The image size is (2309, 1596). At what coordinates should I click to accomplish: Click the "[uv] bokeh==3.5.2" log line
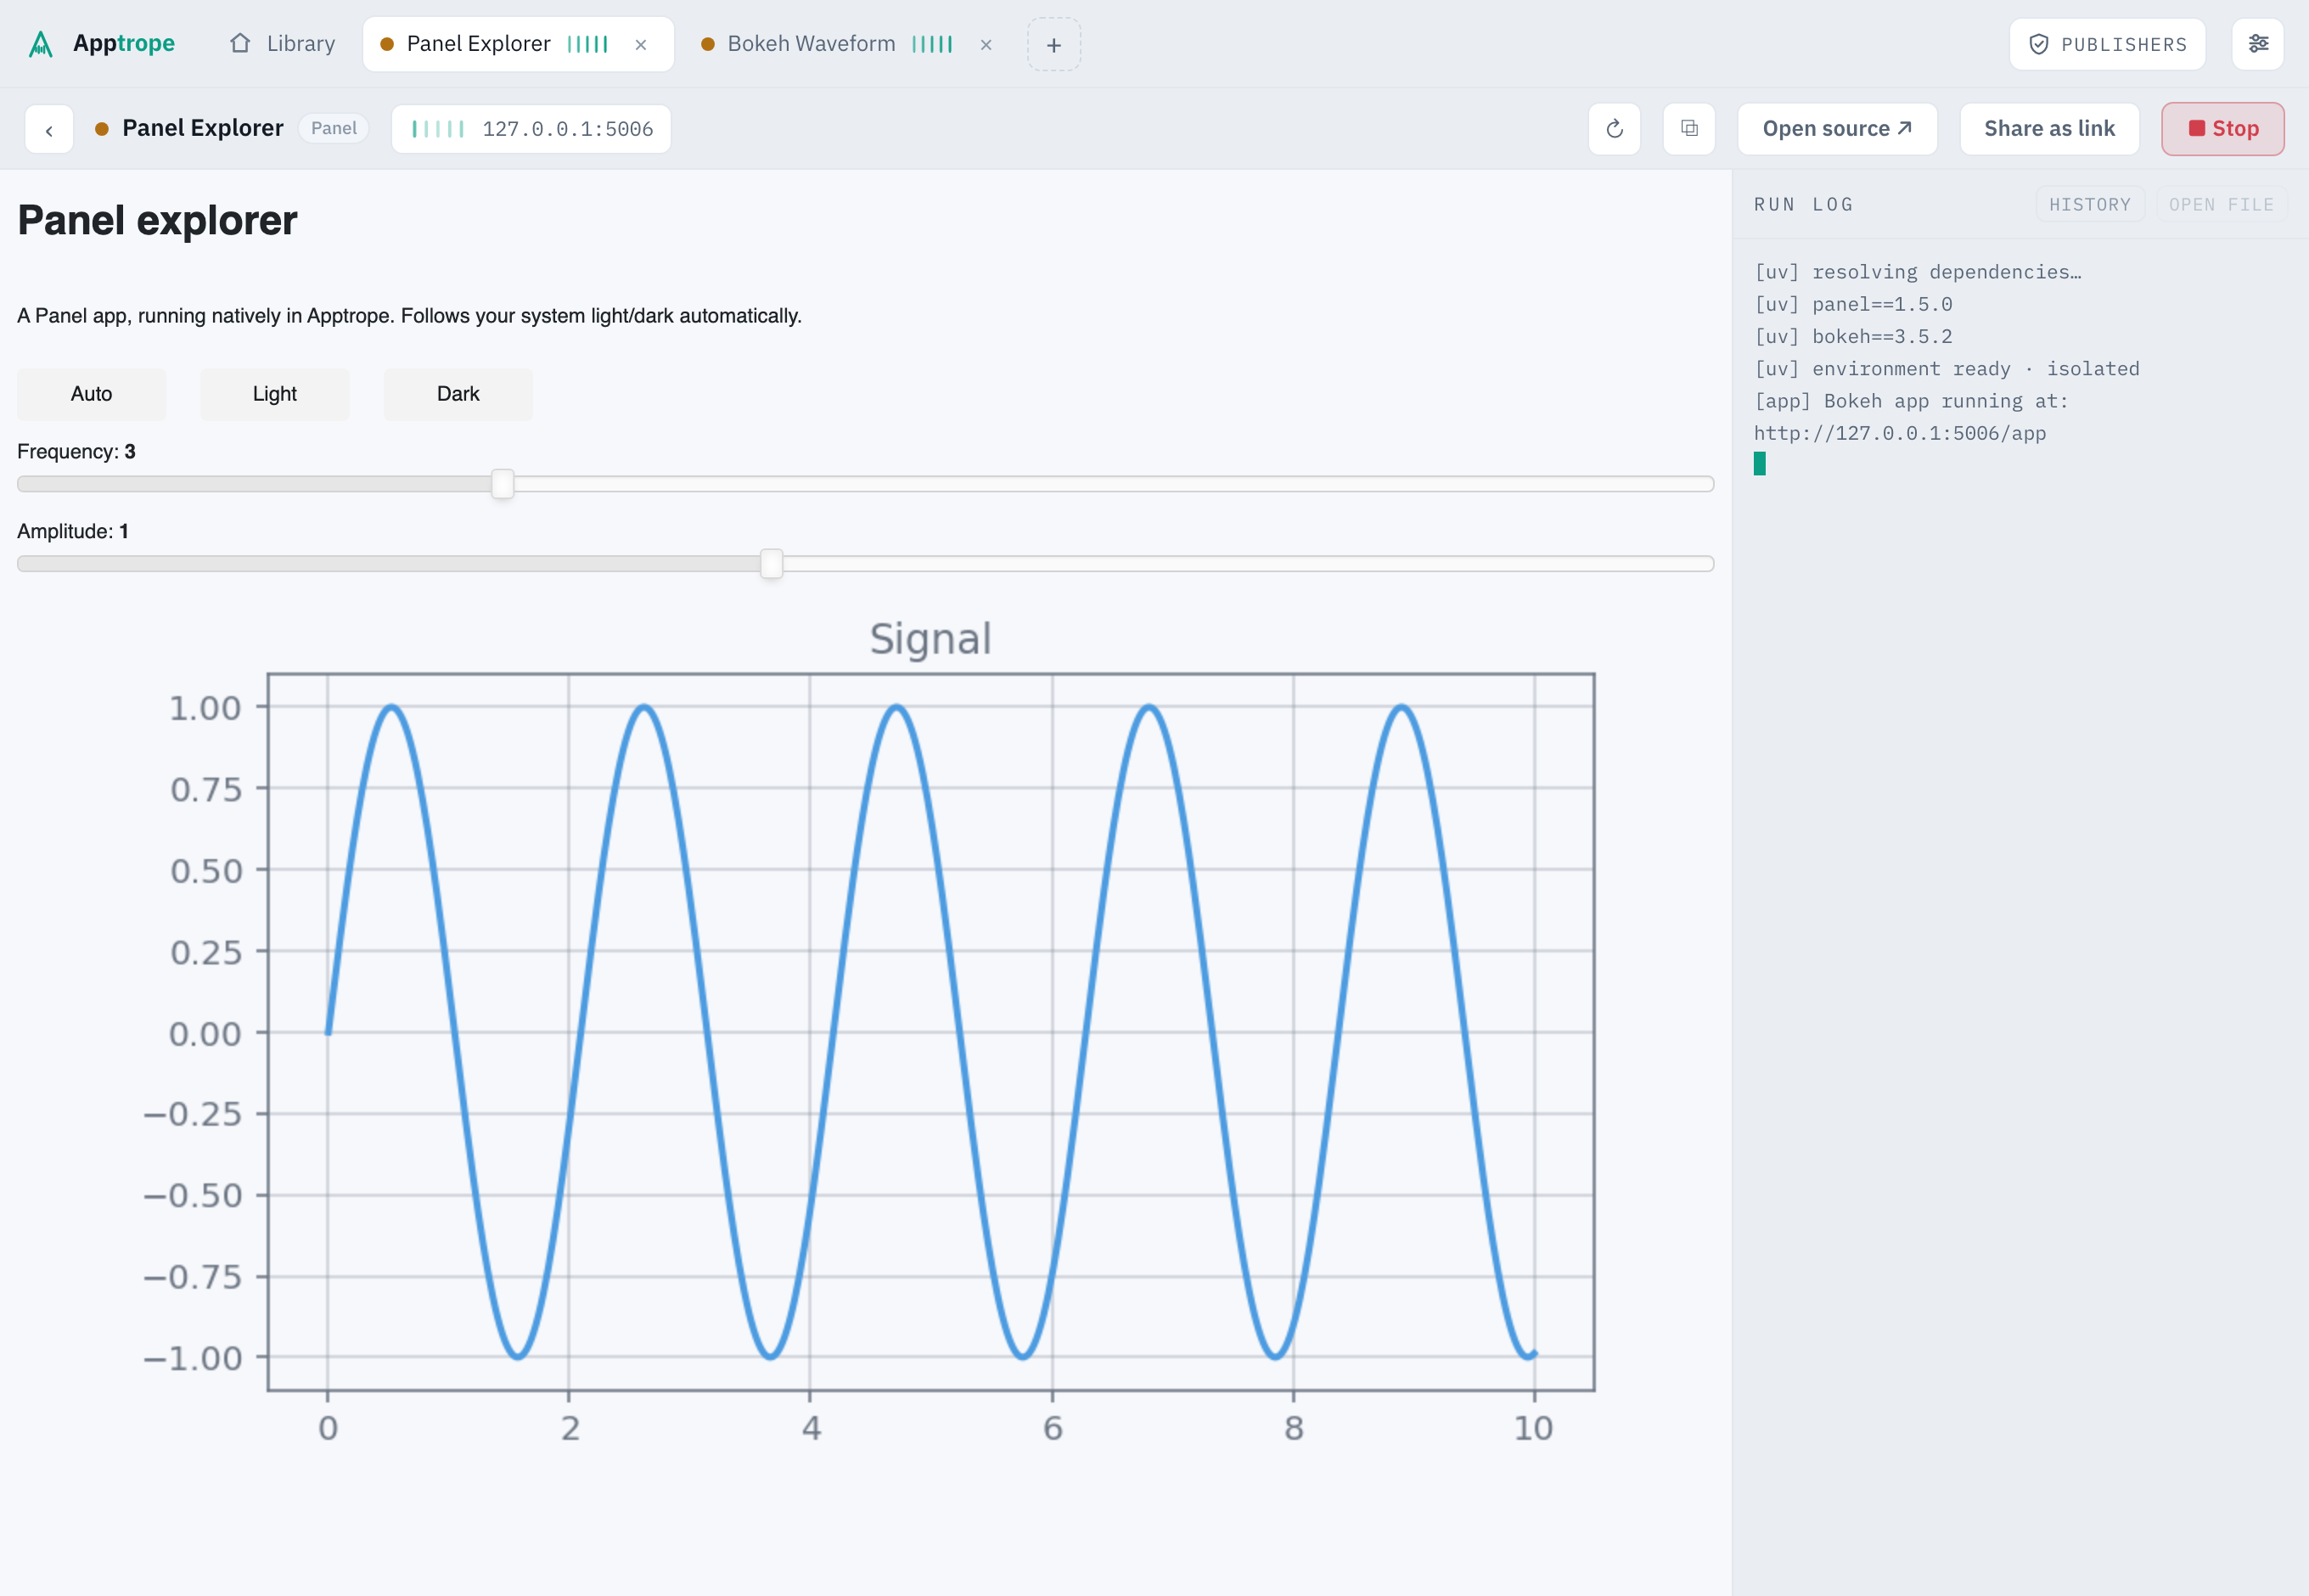tap(1853, 336)
